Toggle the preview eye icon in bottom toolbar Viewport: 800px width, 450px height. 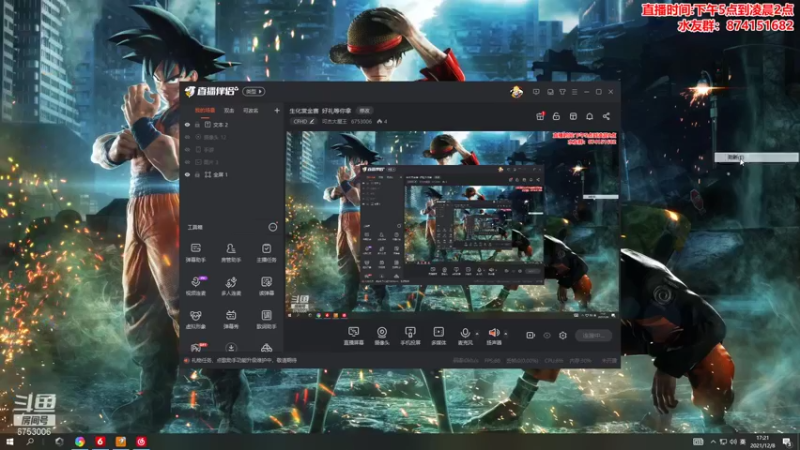[x=547, y=336]
